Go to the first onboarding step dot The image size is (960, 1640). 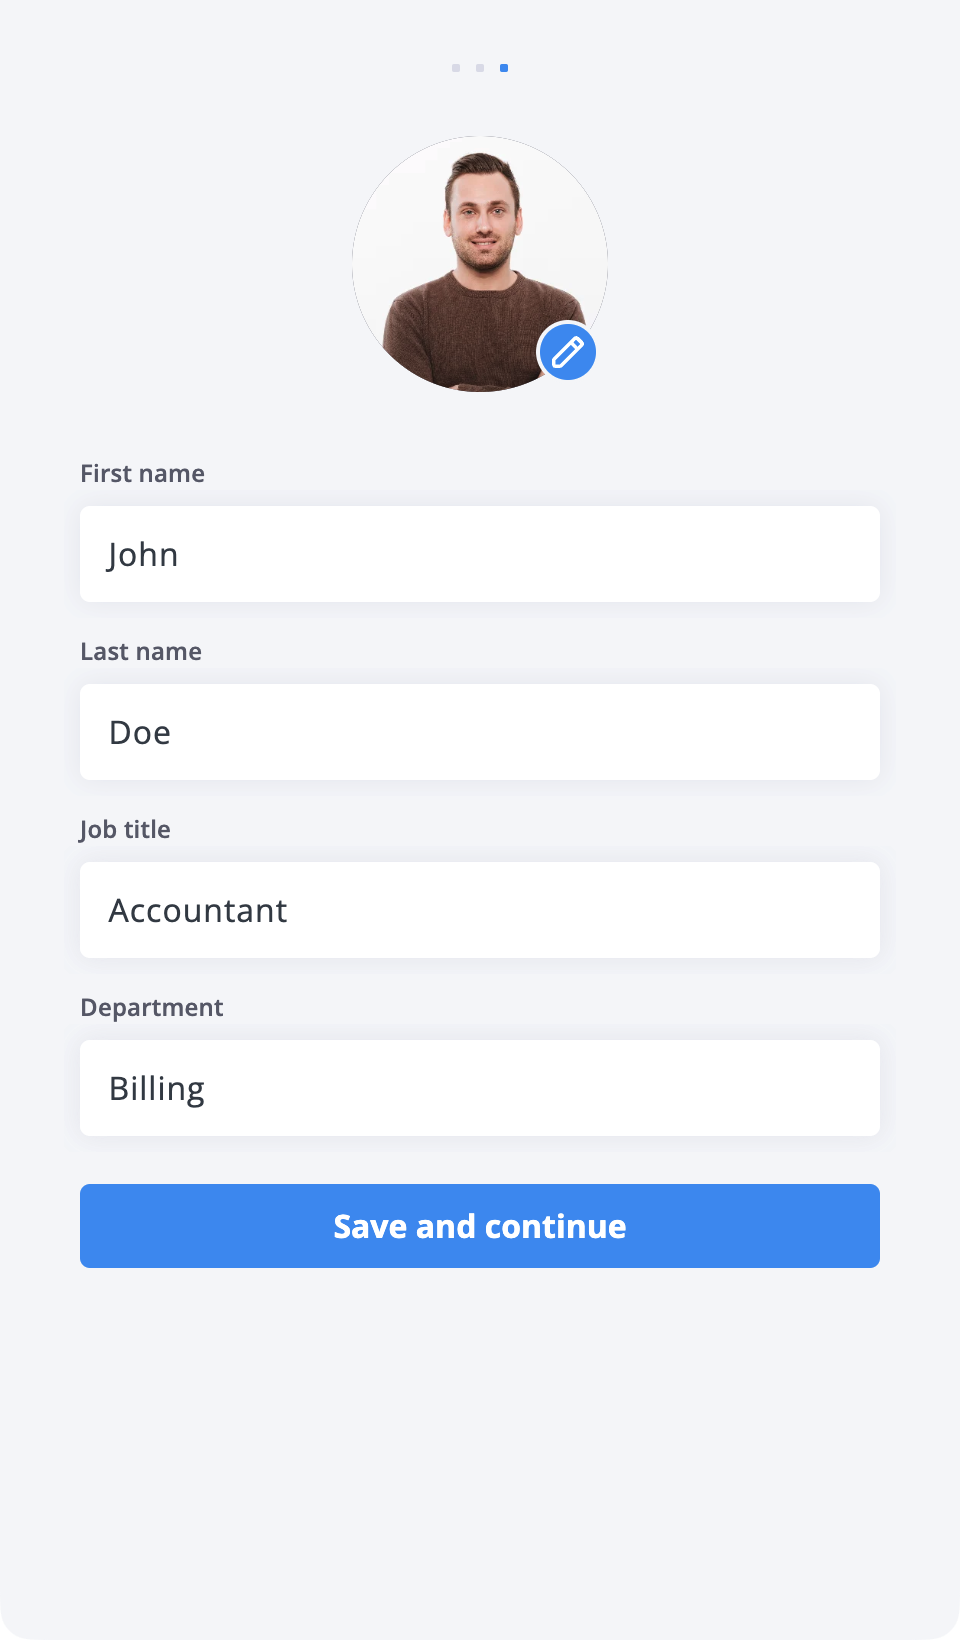click(x=456, y=68)
